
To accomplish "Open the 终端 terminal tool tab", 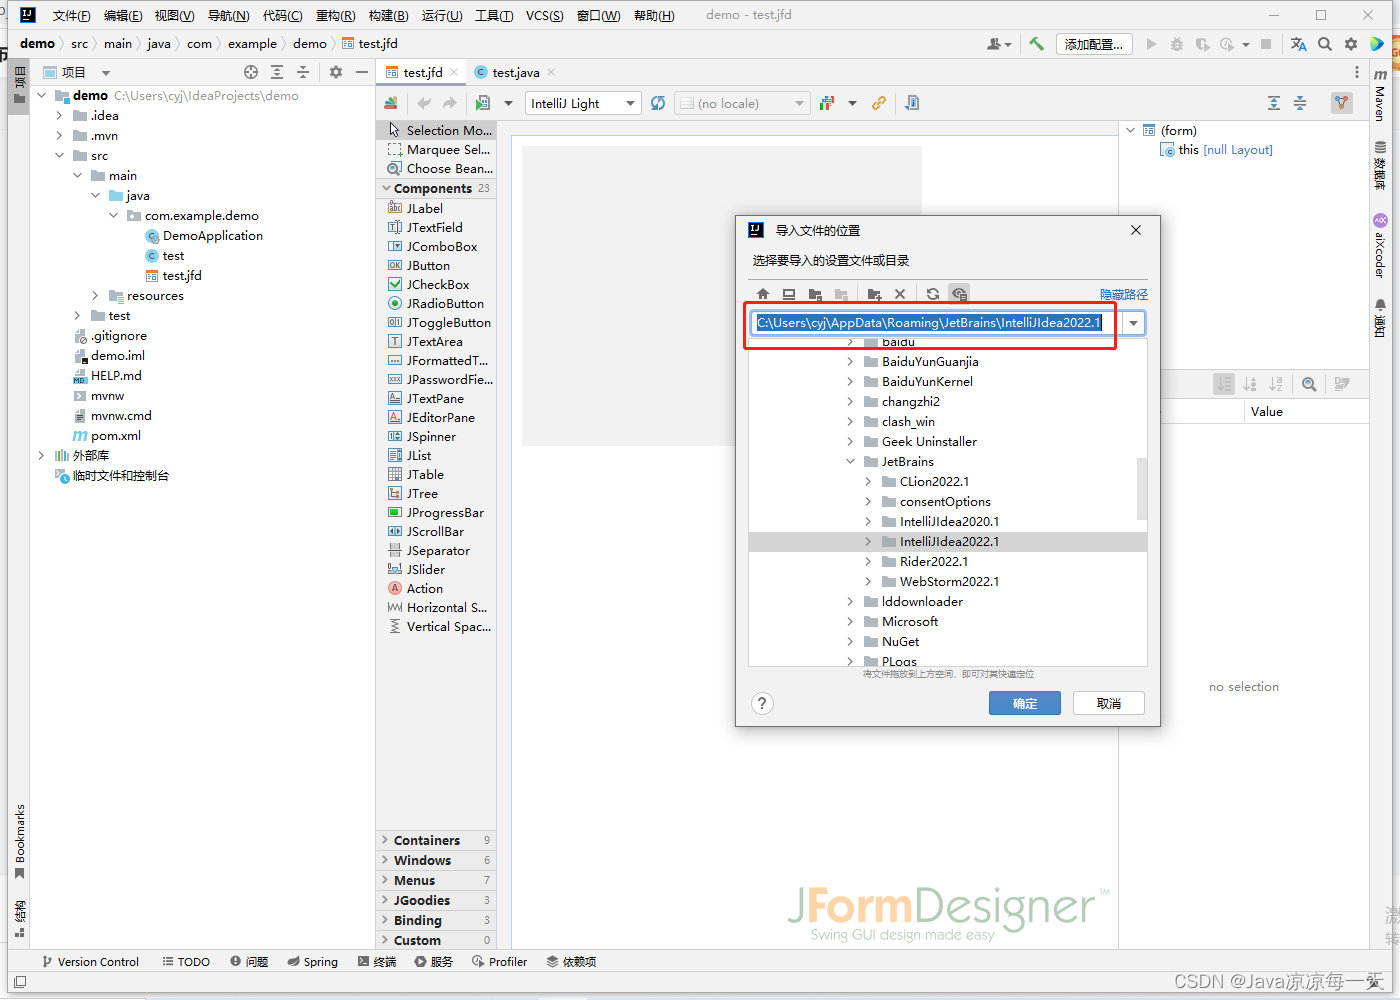I will coord(377,961).
